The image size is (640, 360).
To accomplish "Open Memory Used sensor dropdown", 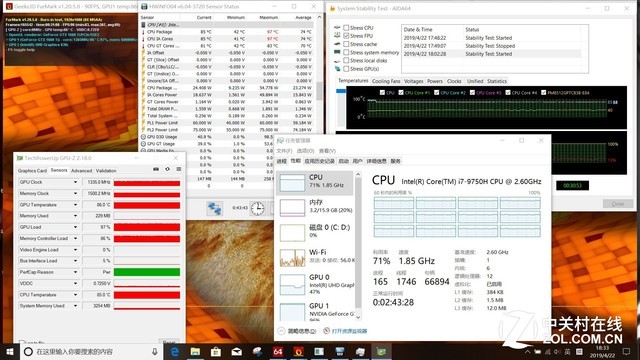I will coord(75,216).
